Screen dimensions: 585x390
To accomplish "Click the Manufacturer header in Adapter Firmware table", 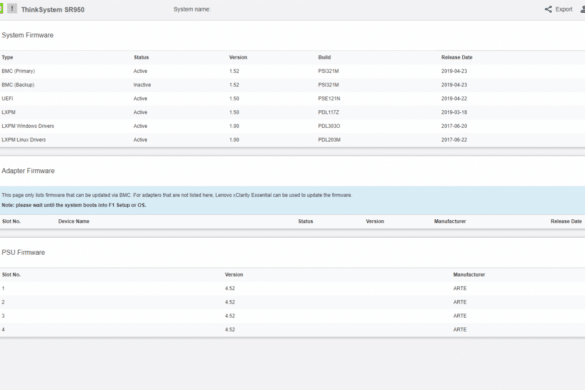I will [450, 221].
